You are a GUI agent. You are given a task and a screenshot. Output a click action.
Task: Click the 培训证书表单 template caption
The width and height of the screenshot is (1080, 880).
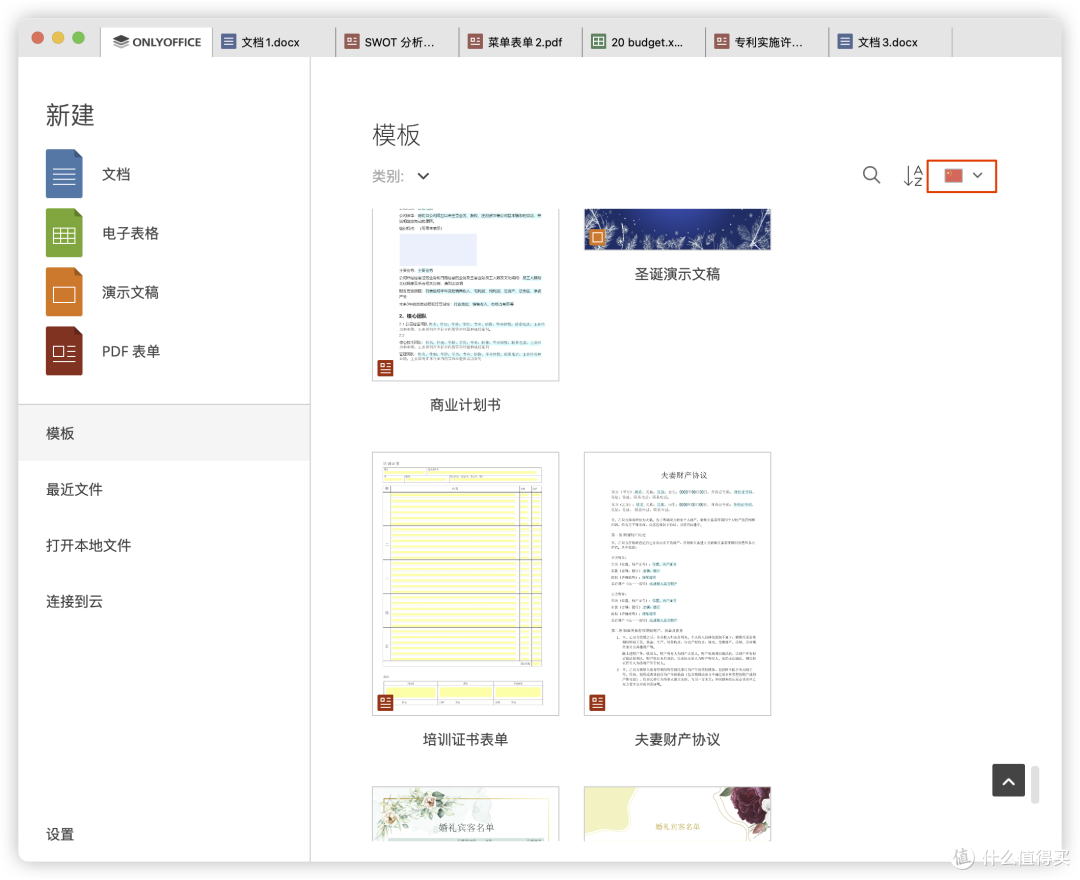click(x=466, y=740)
